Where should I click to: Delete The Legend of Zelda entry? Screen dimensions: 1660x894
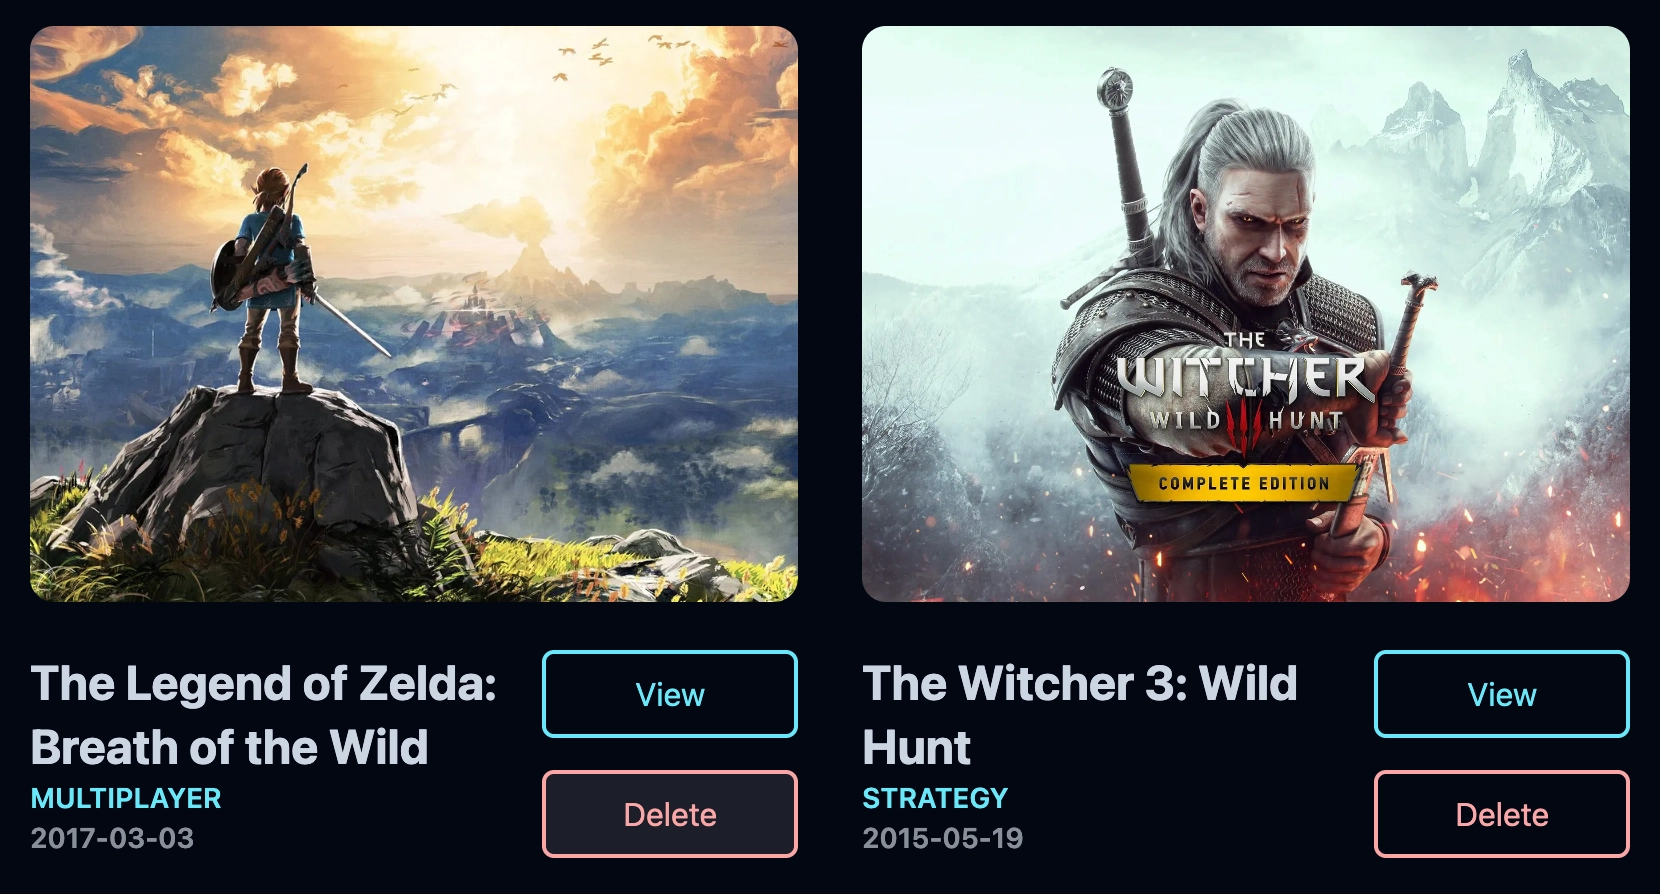[x=670, y=814]
